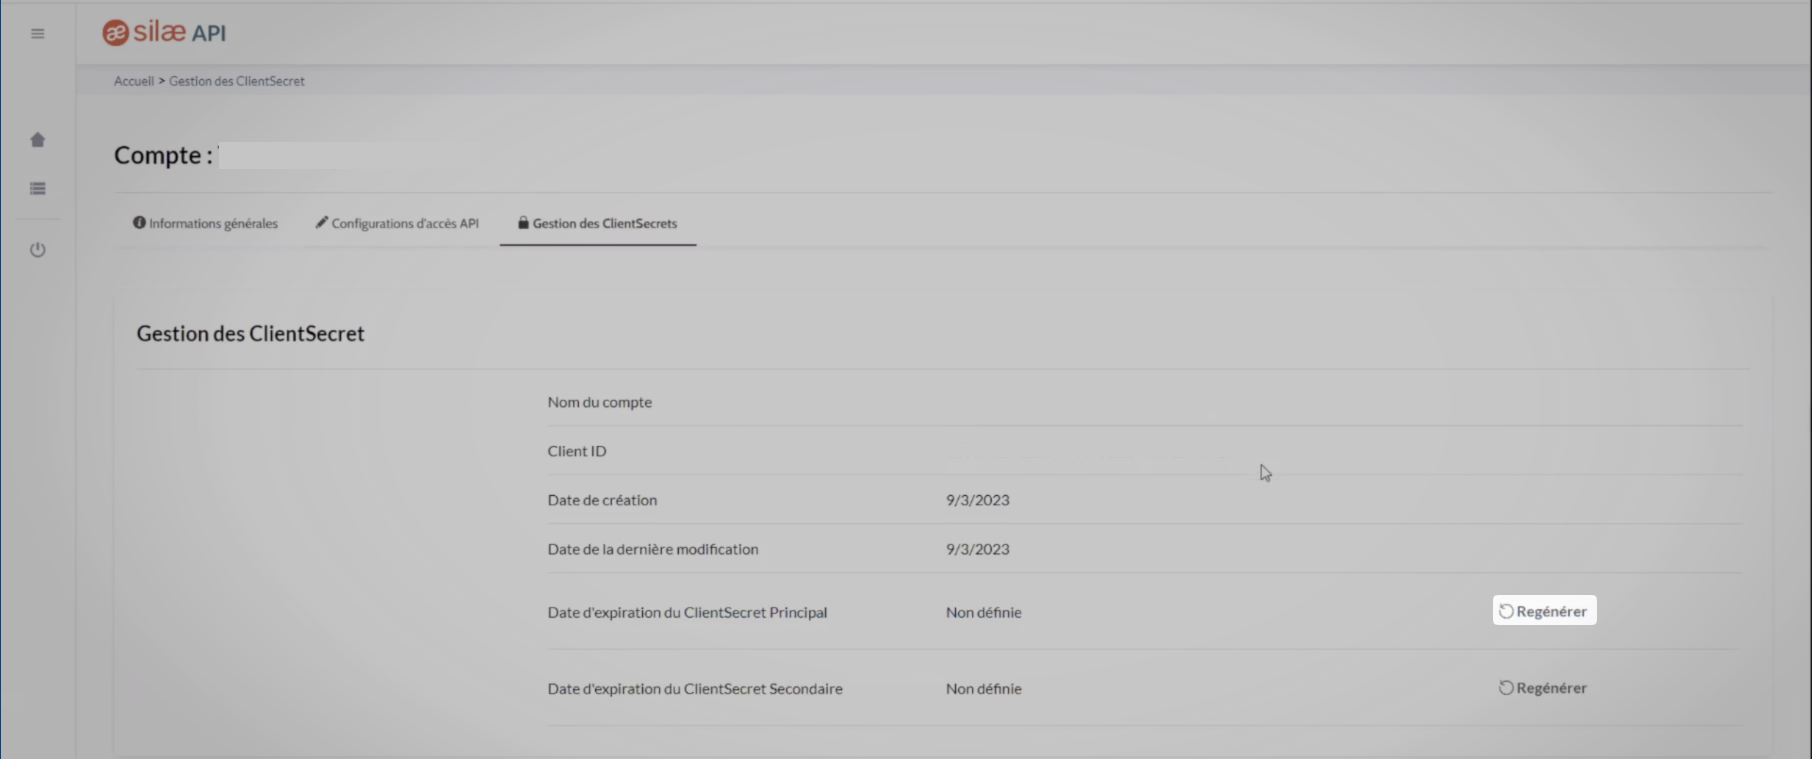Open the hamburger menu at top left
The height and width of the screenshot is (759, 1812).
coord(38,34)
